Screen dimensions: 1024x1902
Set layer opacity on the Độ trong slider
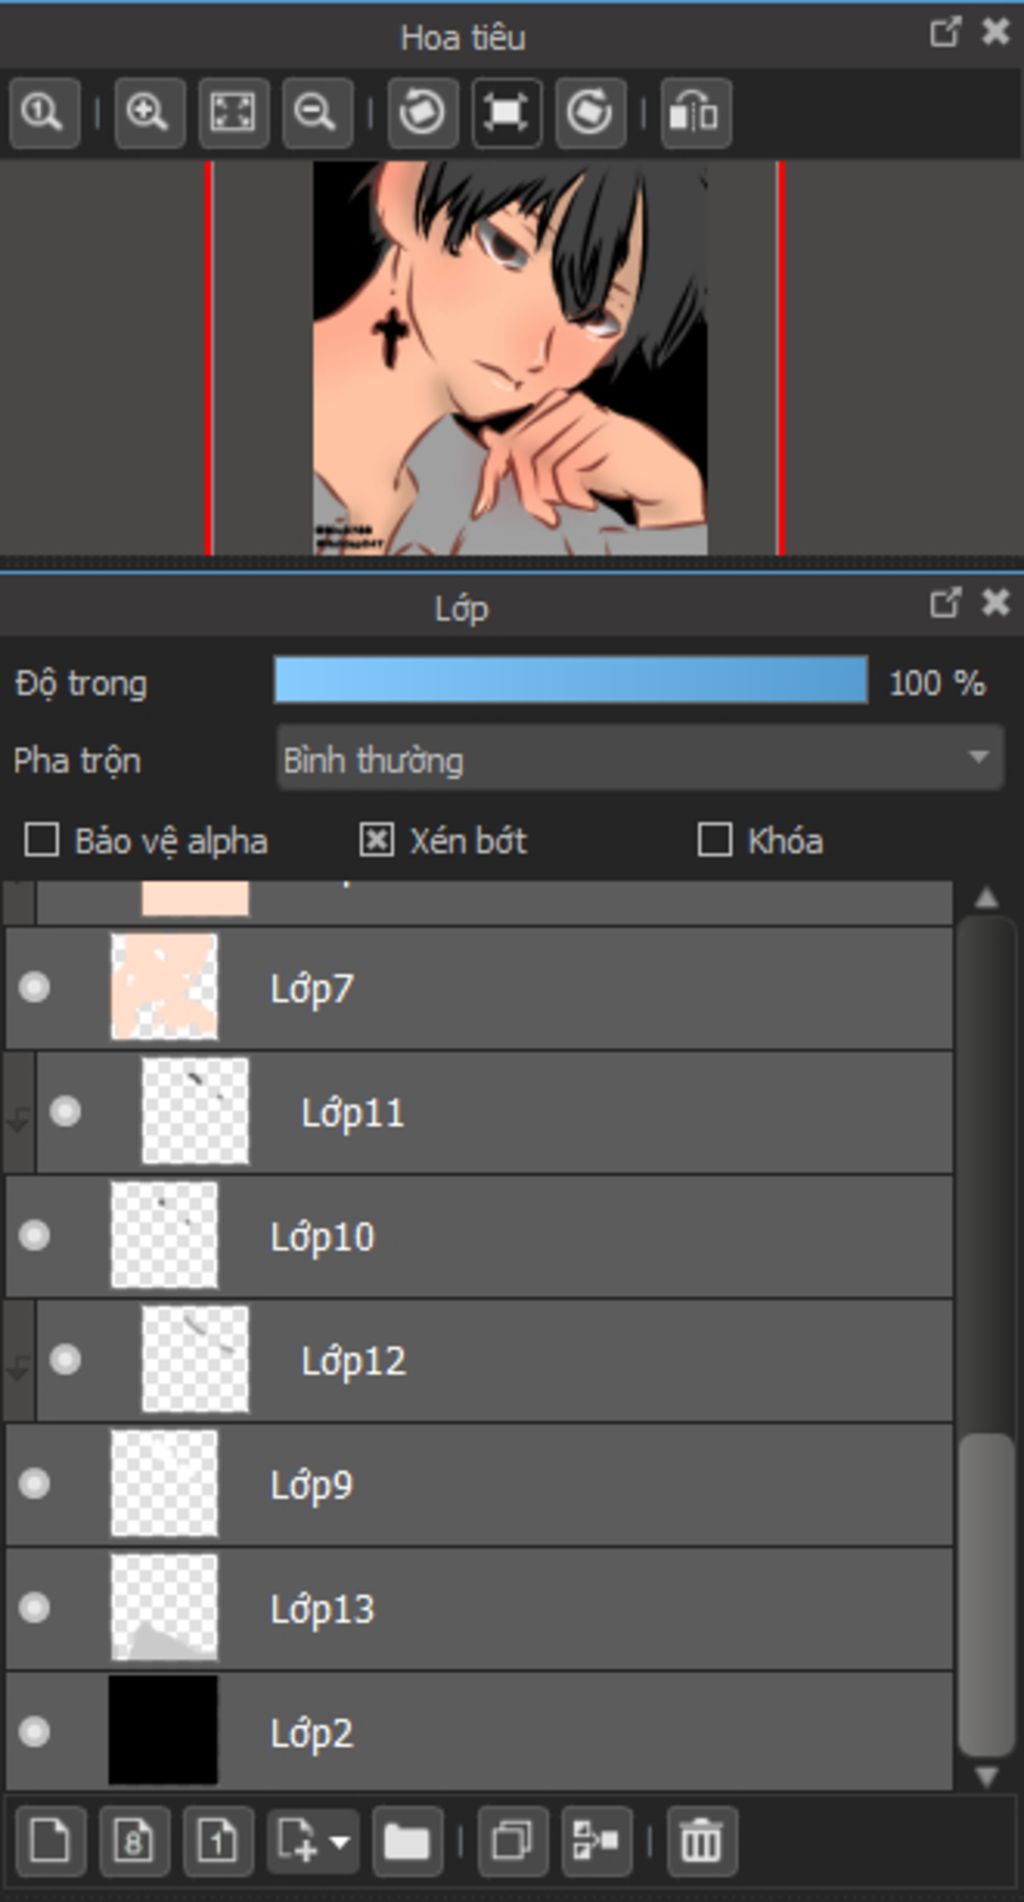pyautogui.click(x=570, y=682)
